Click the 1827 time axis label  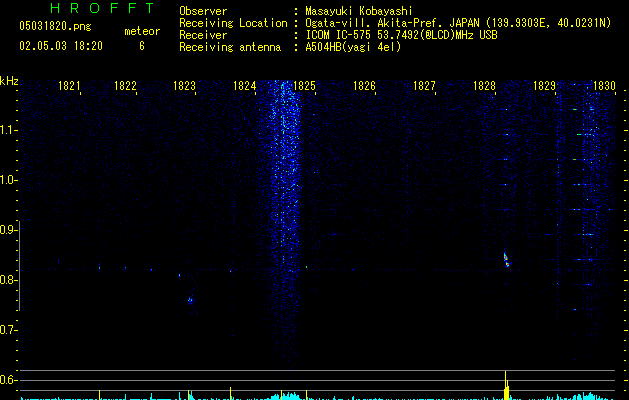(x=424, y=86)
